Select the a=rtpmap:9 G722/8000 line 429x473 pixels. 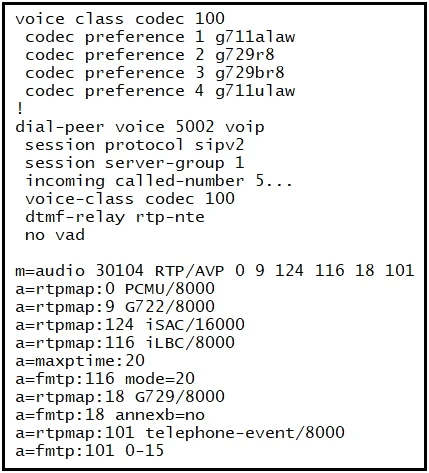pyautogui.click(x=115, y=307)
